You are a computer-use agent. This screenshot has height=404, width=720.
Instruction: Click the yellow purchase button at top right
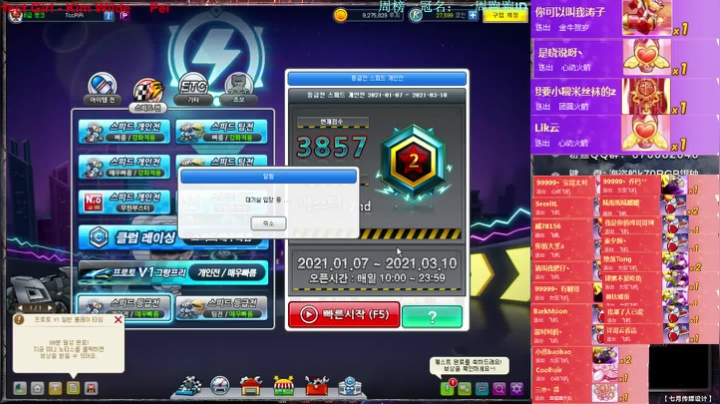pos(505,15)
